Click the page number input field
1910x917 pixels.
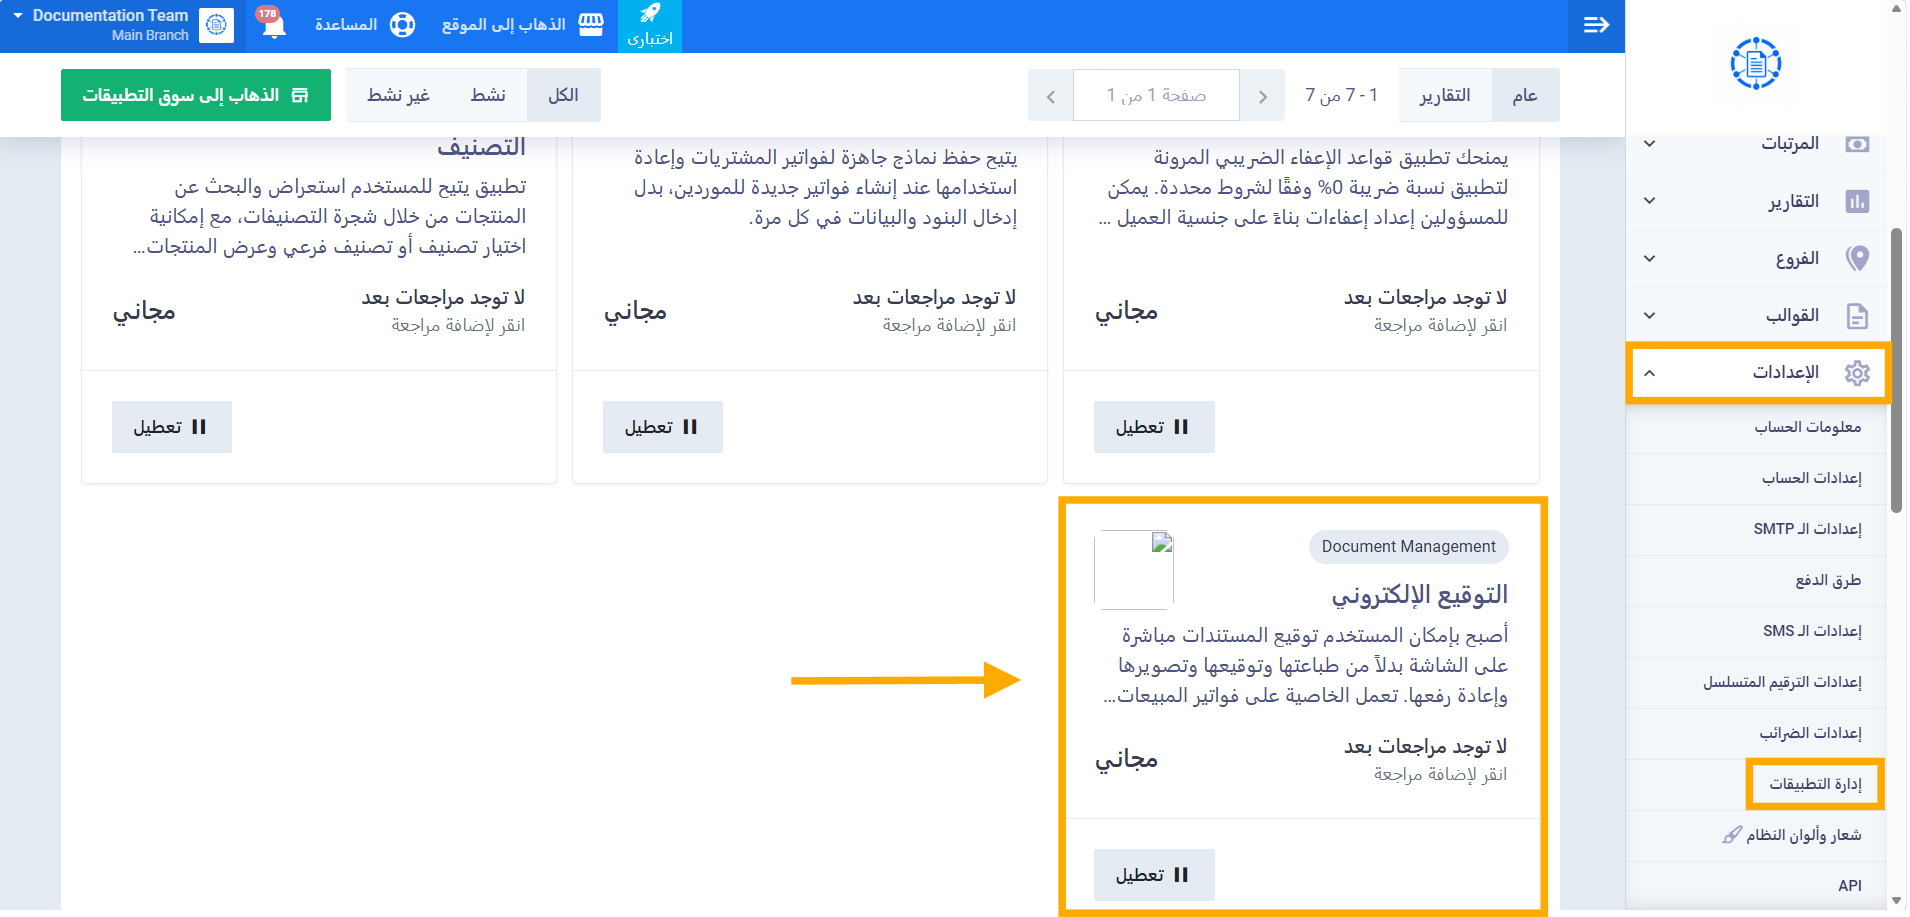click(1156, 95)
